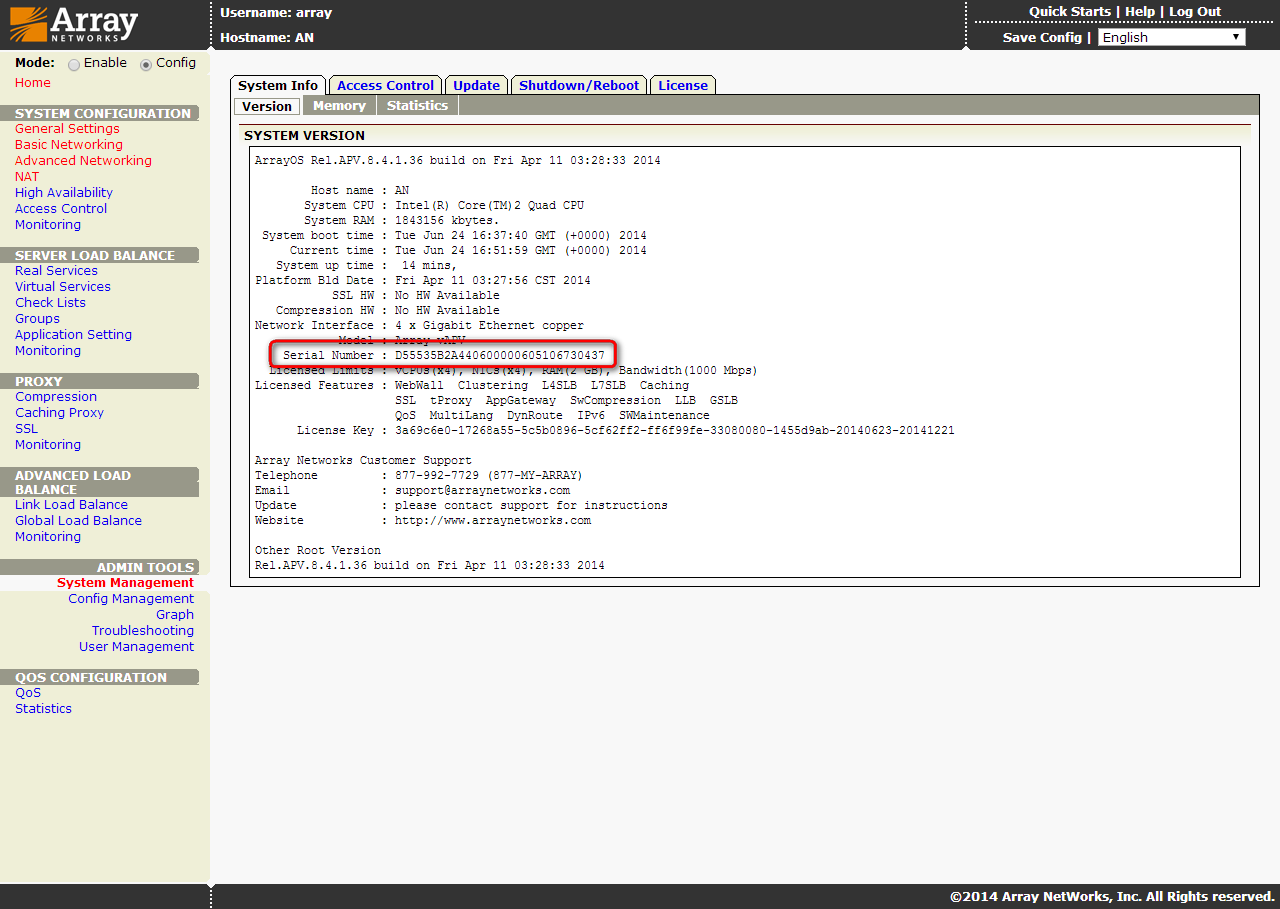The image size is (1280, 909).
Task: Open the Help link in header
Action: coord(1140,12)
